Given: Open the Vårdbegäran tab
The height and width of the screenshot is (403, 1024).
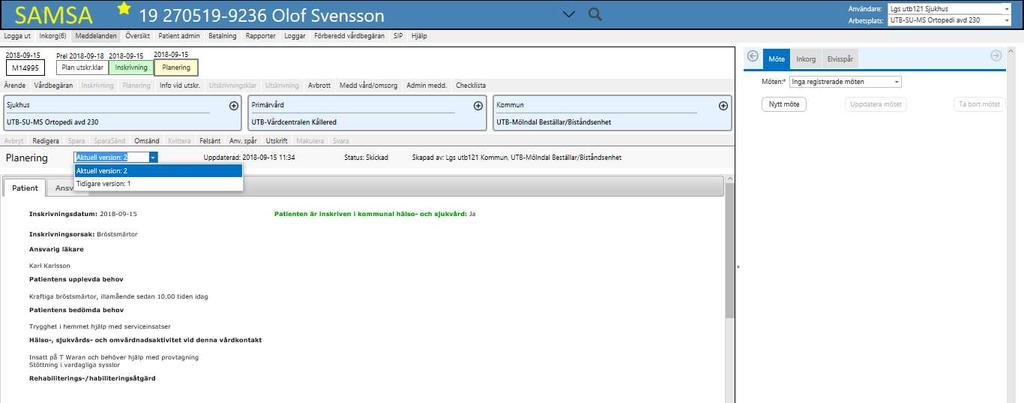Looking at the screenshot, I should pyautogui.click(x=54, y=86).
